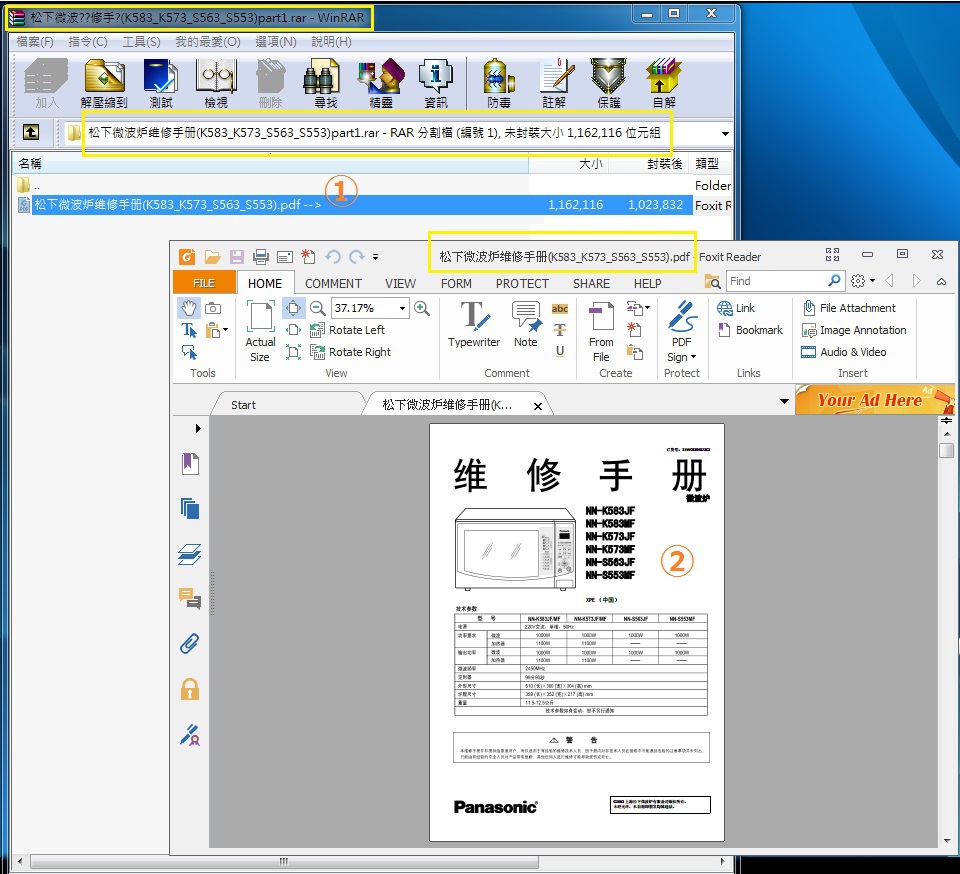Toggle Fit Visible view mode

(293, 352)
